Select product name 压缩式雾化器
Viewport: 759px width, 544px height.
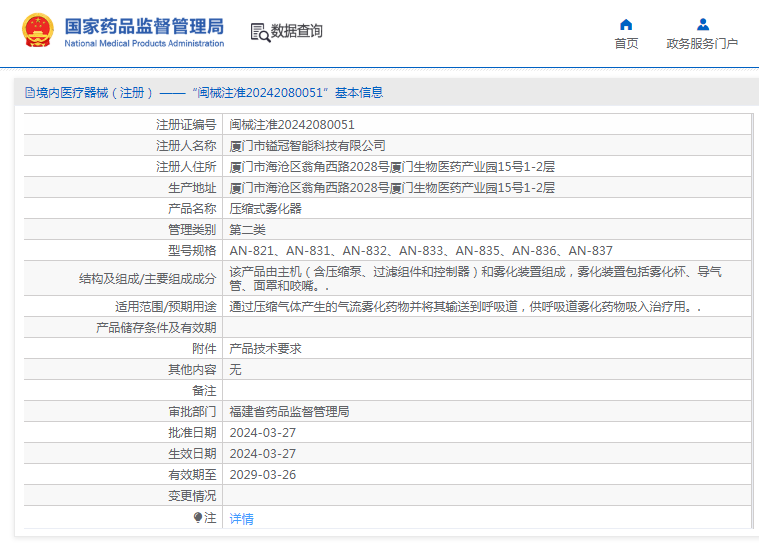point(265,209)
